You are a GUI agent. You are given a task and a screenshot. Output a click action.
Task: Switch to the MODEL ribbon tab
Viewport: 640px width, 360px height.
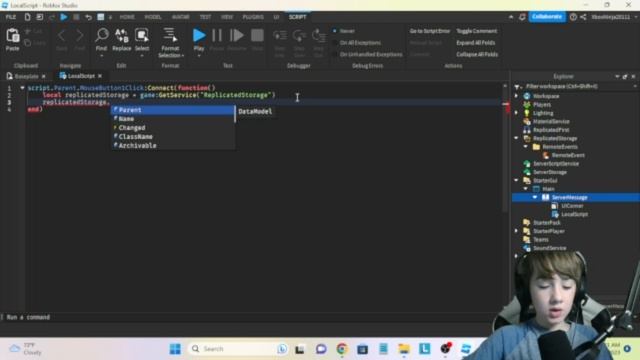pos(153,17)
